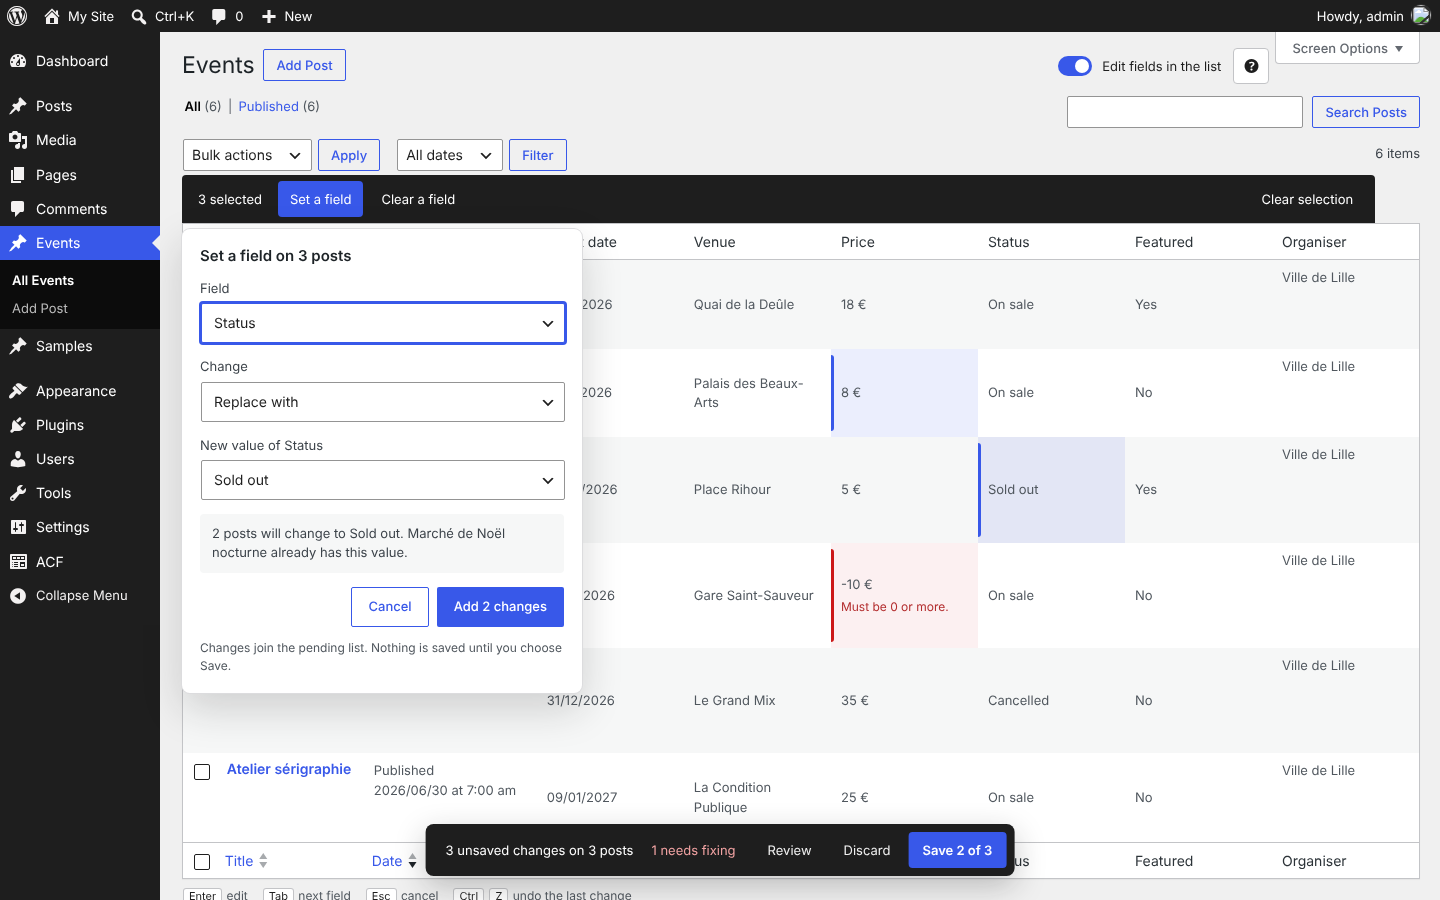
Task: Open the All dates dropdown
Action: click(450, 155)
